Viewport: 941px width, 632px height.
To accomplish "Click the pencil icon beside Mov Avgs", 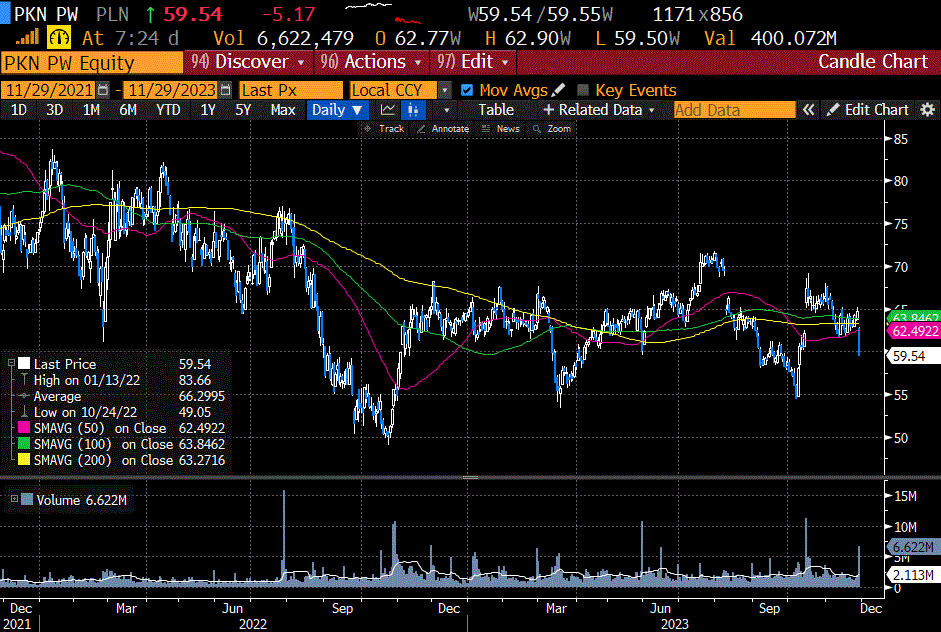I will click(558, 90).
